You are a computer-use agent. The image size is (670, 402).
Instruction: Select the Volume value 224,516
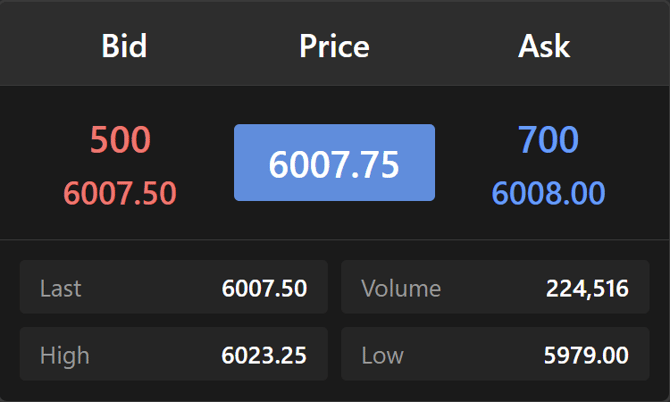click(587, 289)
